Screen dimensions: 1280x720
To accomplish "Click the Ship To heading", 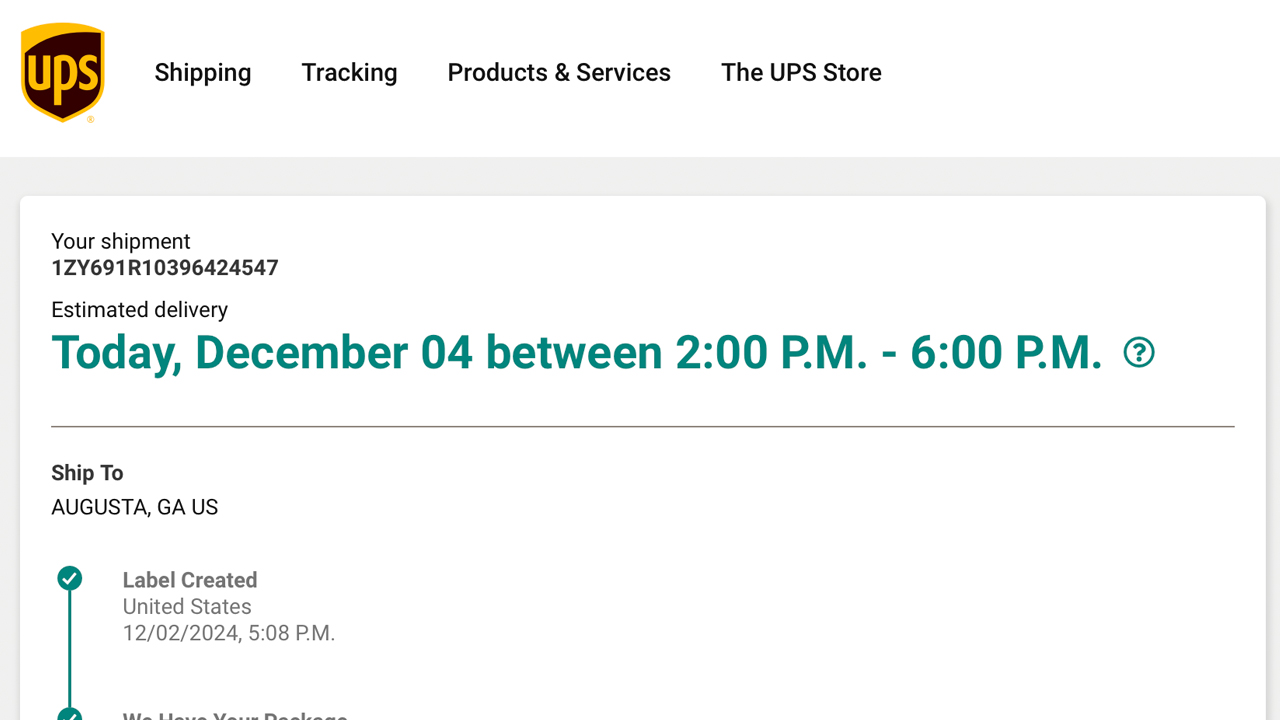I will (x=87, y=473).
